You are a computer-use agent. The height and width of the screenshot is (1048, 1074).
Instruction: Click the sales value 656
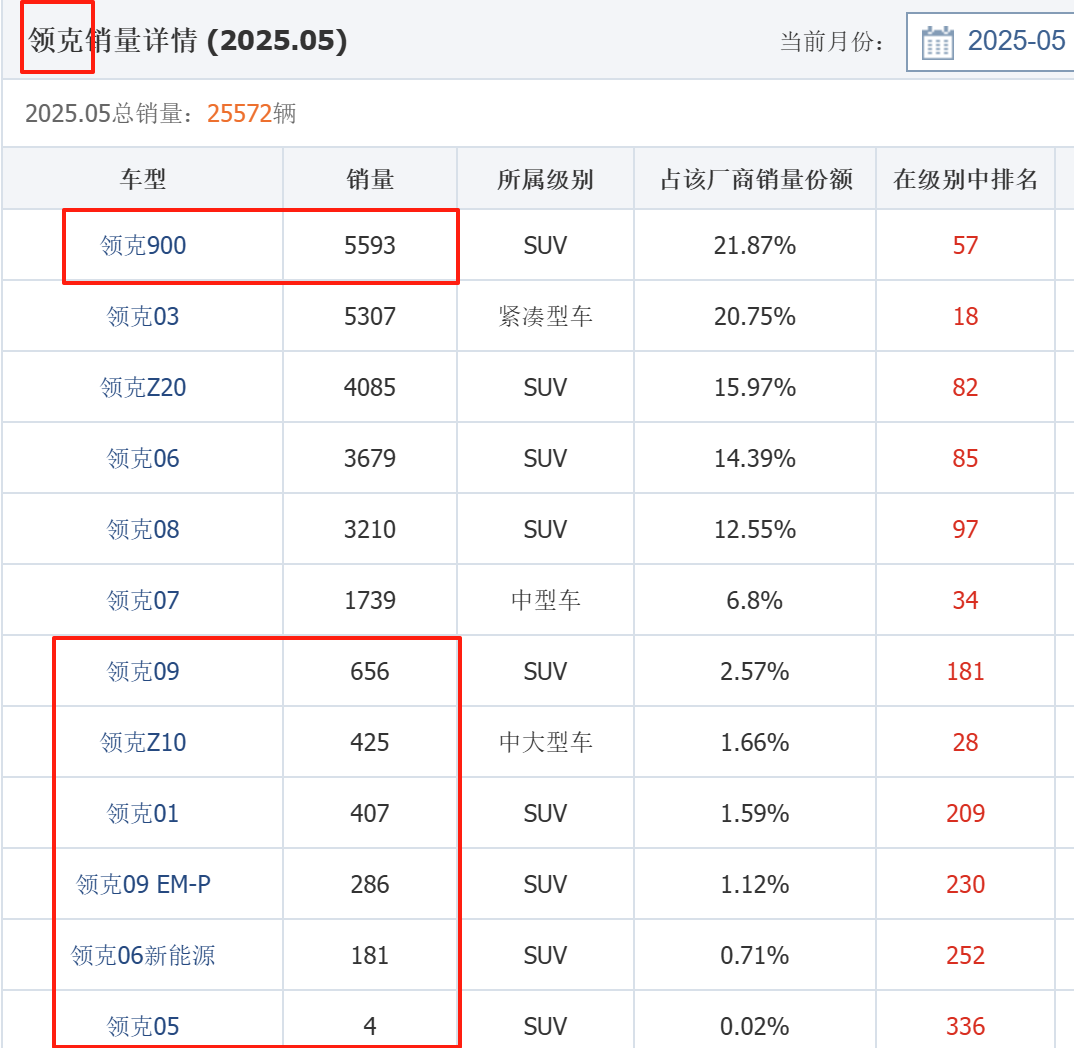pos(370,671)
